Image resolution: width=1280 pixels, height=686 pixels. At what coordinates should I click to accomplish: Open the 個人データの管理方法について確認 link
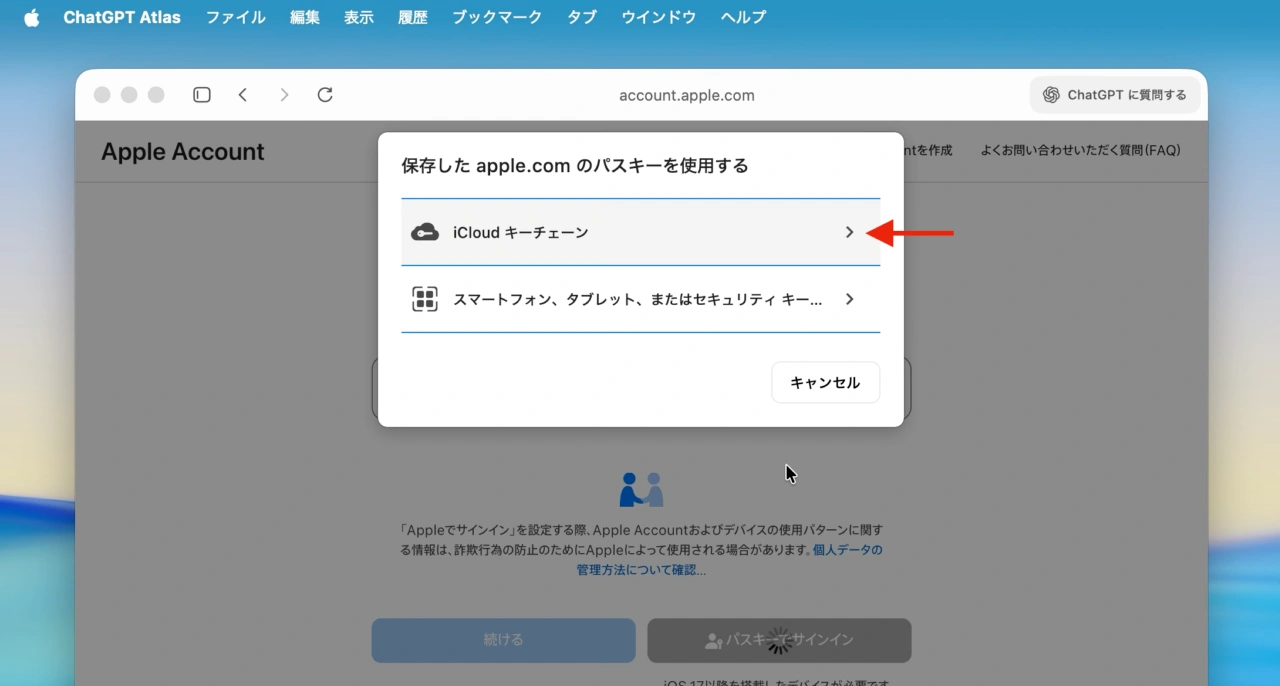pos(640,570)
